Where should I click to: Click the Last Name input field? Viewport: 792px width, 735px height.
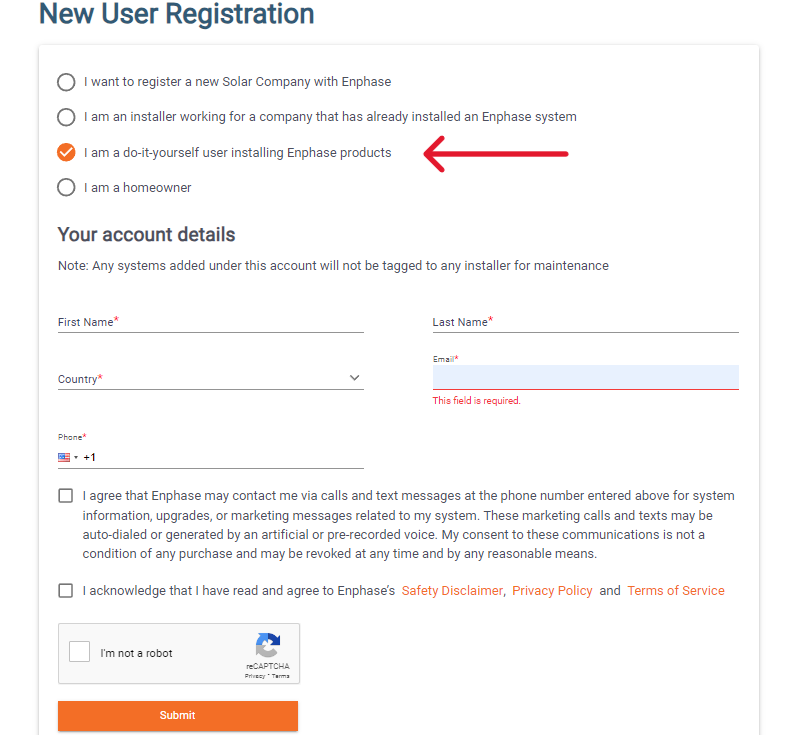click(x=585, y=322)
